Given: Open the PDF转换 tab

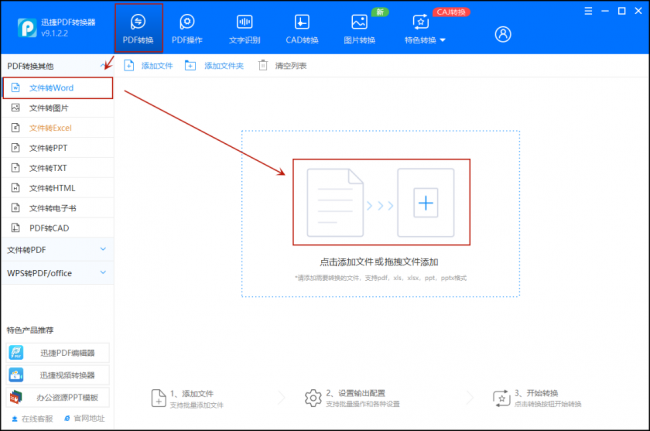Looking at the screenshot, I should click(x=138, y=28).
